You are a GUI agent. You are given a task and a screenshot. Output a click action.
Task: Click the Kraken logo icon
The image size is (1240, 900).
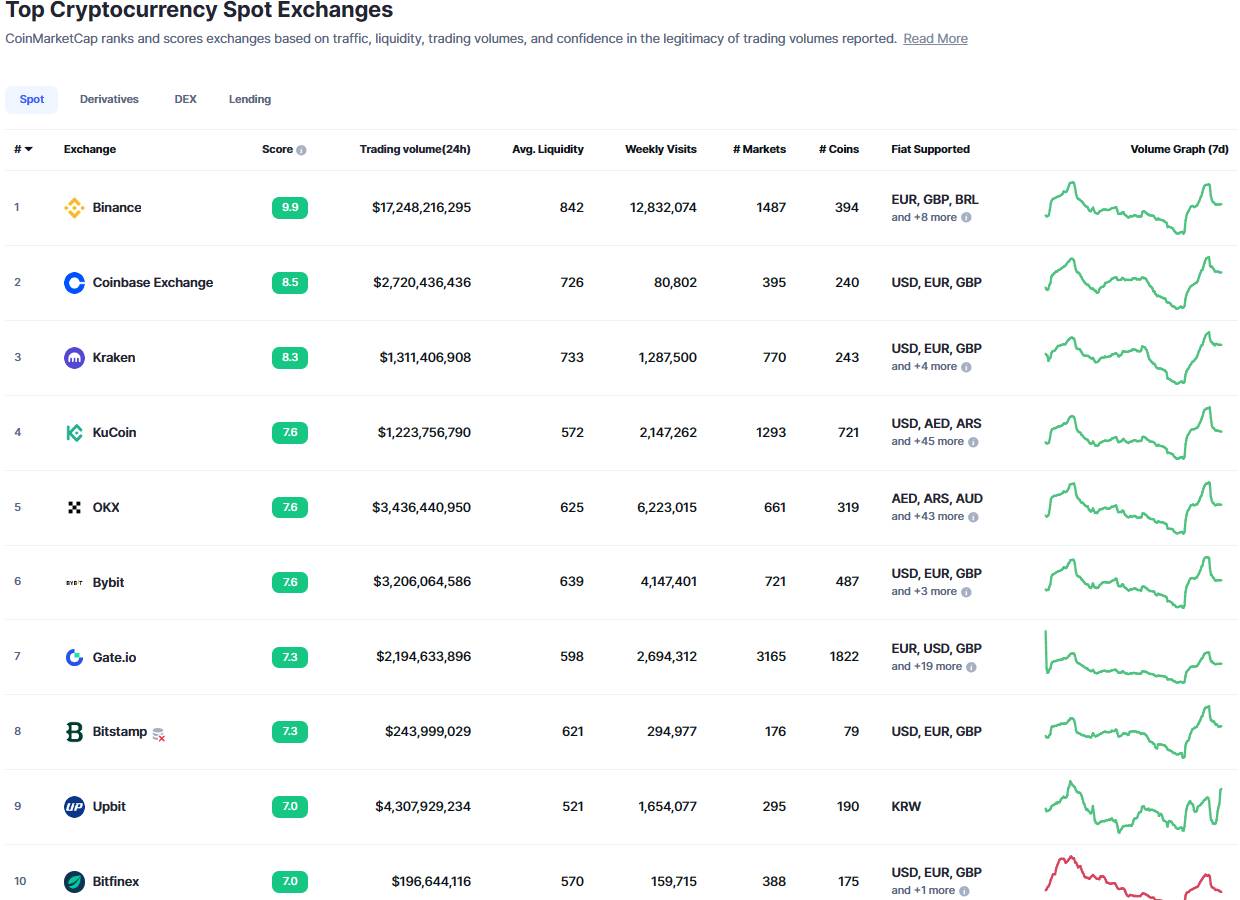click(x=74, y=358)
